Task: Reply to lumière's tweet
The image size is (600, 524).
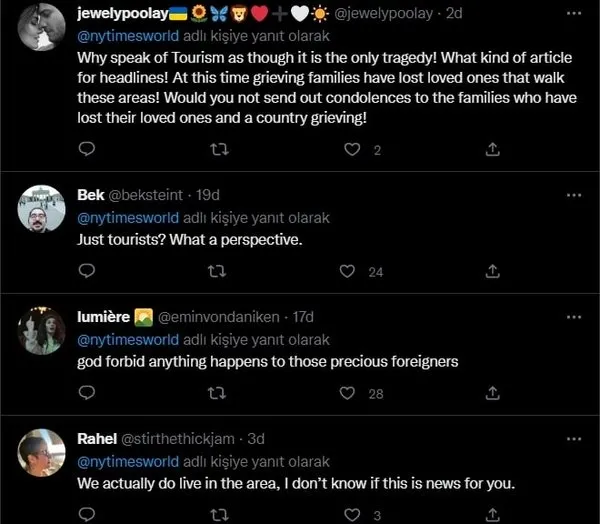Action: click(87, 393)
